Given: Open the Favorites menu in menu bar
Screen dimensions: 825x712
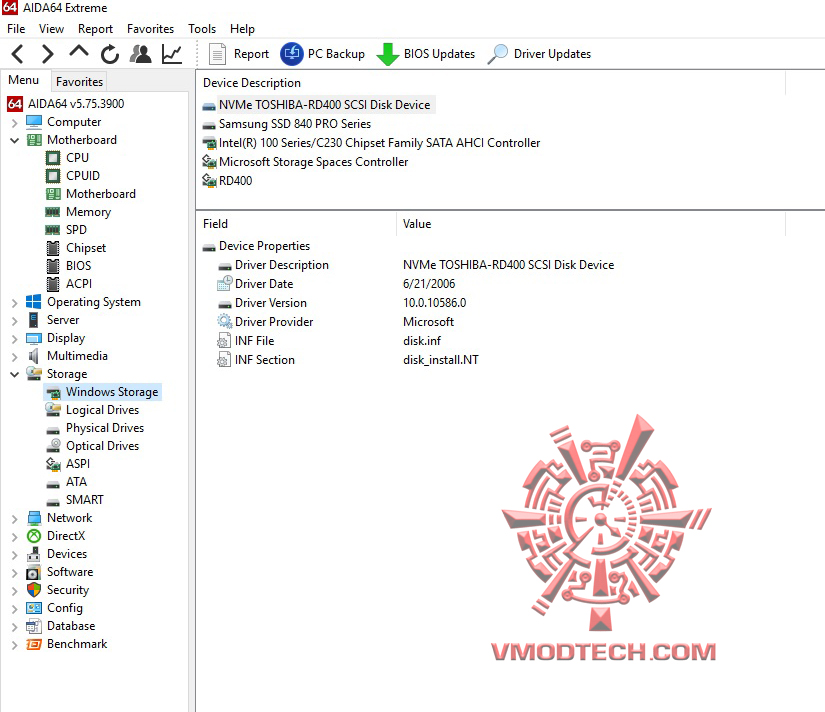Looking at the screenshot, I should (150, 29).
